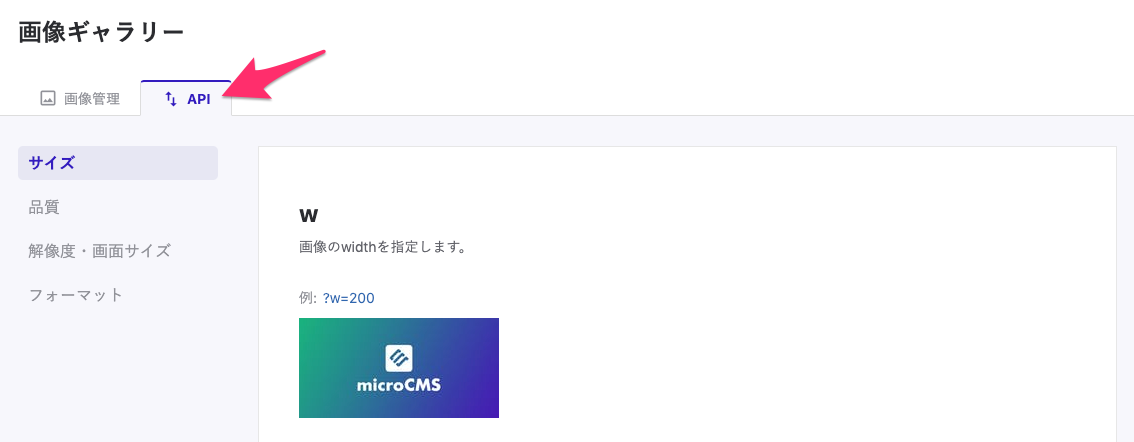Click the 画像のwidthを指定します description text
The height and width of the screenshot is (442, 1134).
tap(381, 247)
